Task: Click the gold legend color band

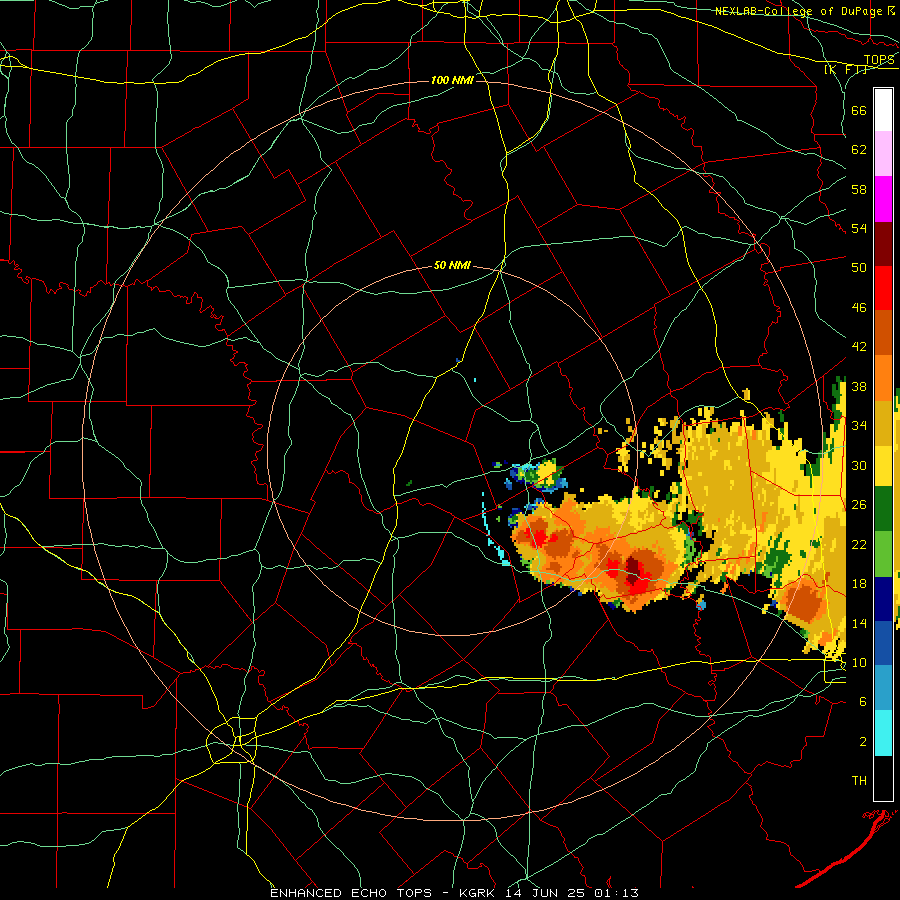Action: tap(883, 422)
